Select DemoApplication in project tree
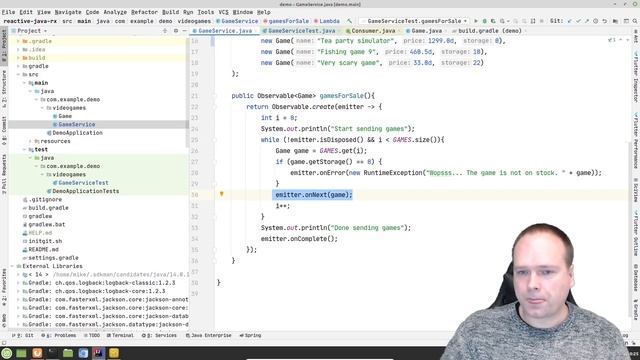This screenshot has width=640, height=360. click(x=77, y=133)
